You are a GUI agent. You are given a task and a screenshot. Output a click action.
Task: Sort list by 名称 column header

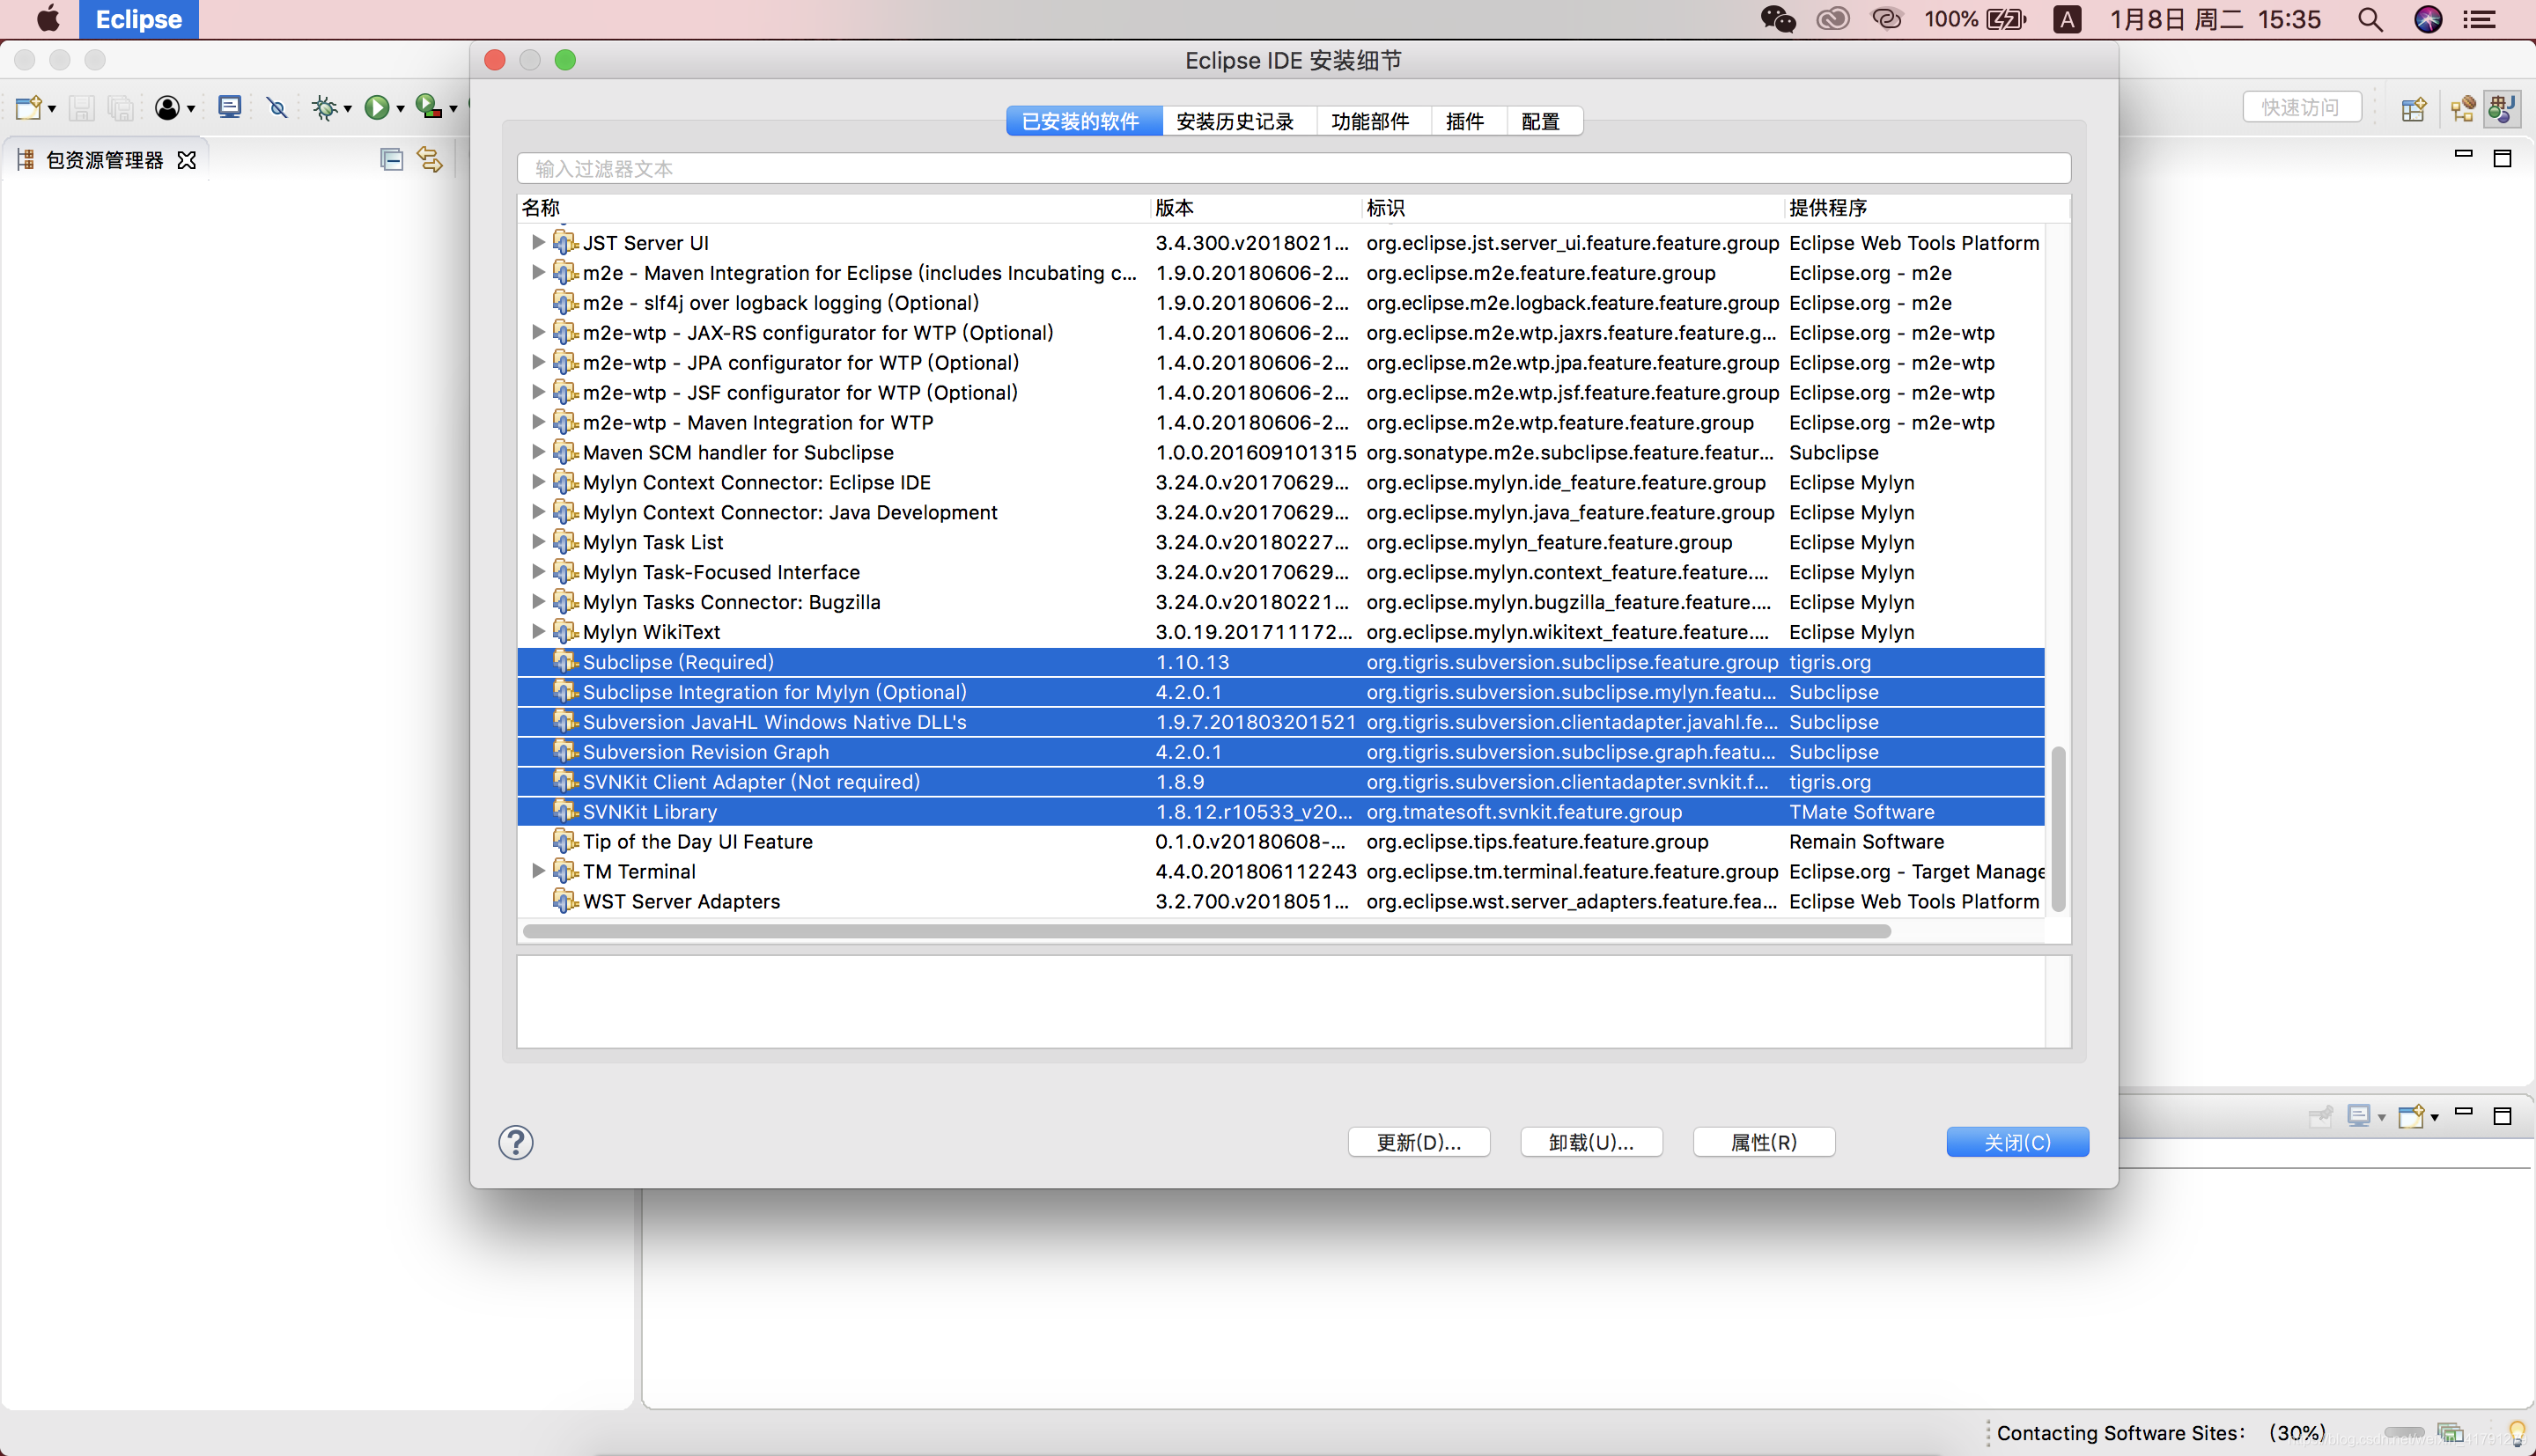point(834,208)
